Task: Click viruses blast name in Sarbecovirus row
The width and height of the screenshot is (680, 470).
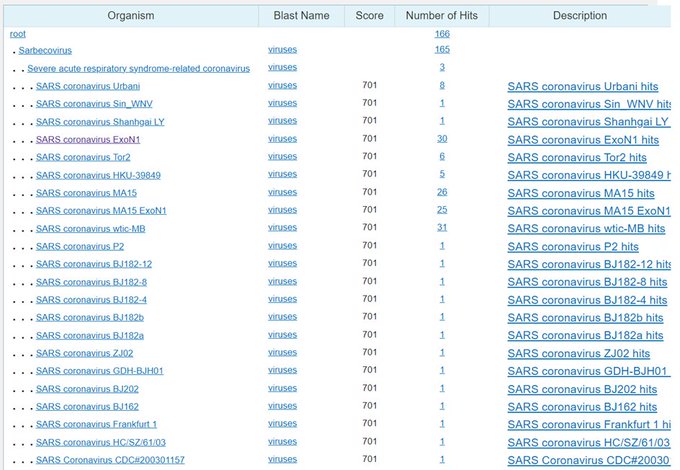Action: [283, 50]
